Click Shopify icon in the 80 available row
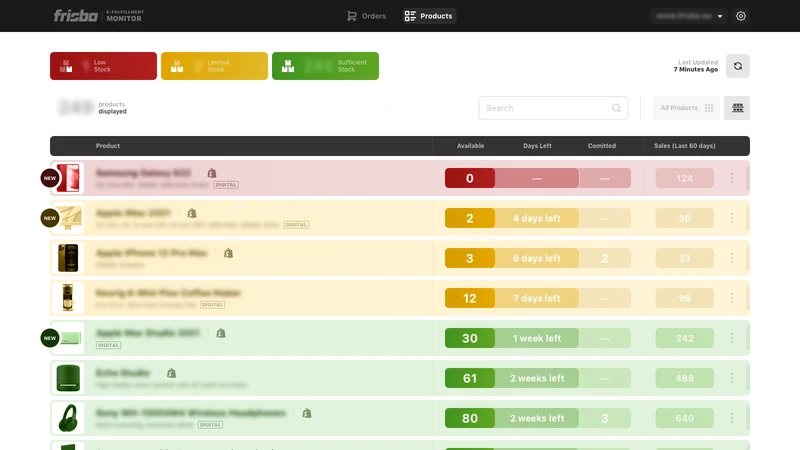 pyautogui.click(x=307, y=413)
